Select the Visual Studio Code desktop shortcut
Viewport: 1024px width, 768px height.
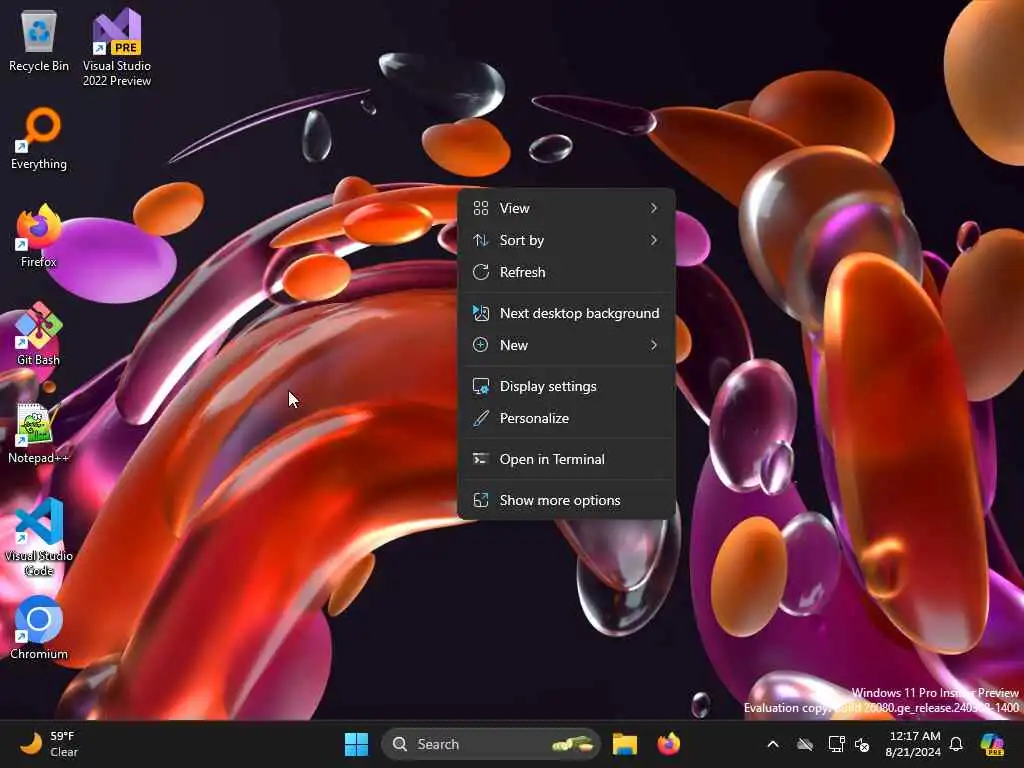[39, 537]
